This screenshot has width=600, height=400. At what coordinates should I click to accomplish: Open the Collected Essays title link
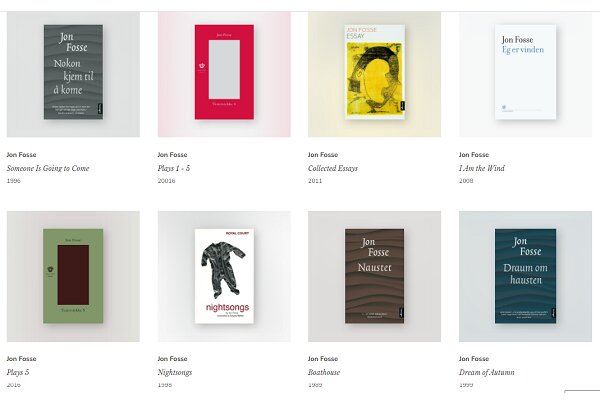click(333, 168)
